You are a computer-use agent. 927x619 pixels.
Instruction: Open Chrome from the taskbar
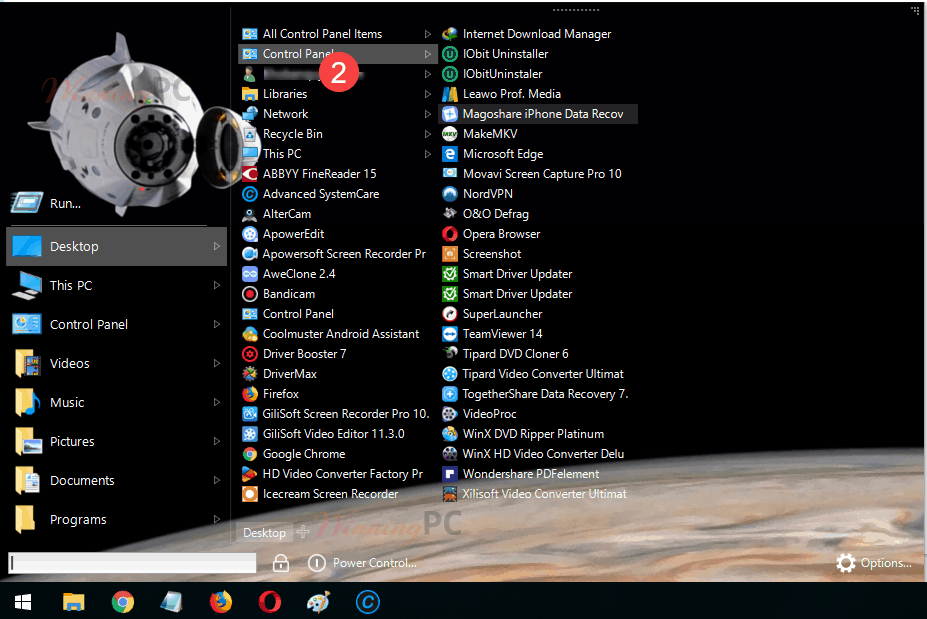click(122, 602)
